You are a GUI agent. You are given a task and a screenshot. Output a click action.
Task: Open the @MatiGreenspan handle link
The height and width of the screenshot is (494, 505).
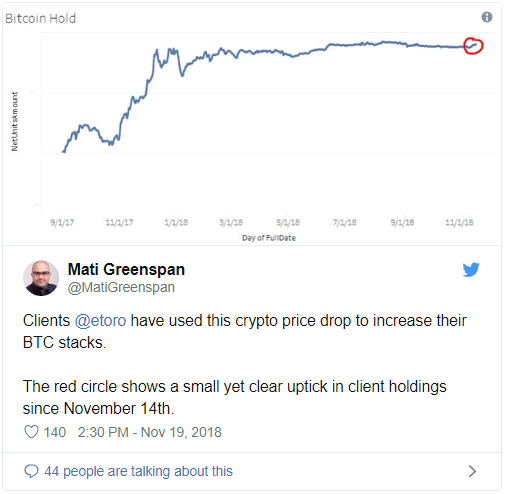point(121,287)
